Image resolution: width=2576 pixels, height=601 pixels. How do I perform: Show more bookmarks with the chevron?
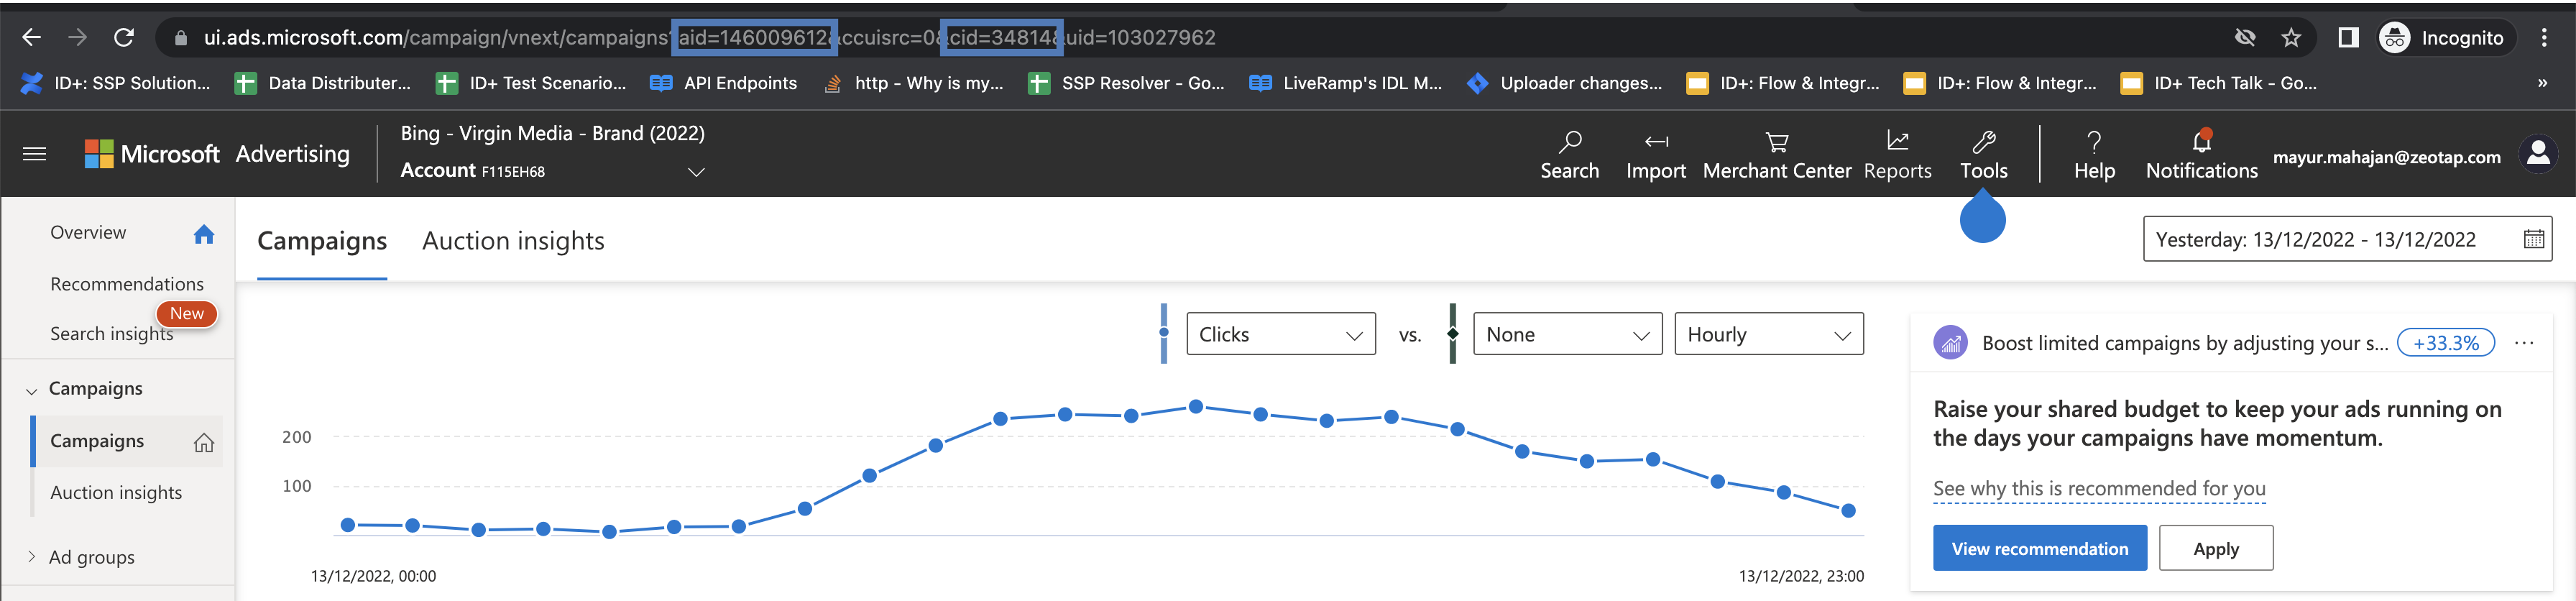[2542, 83]
